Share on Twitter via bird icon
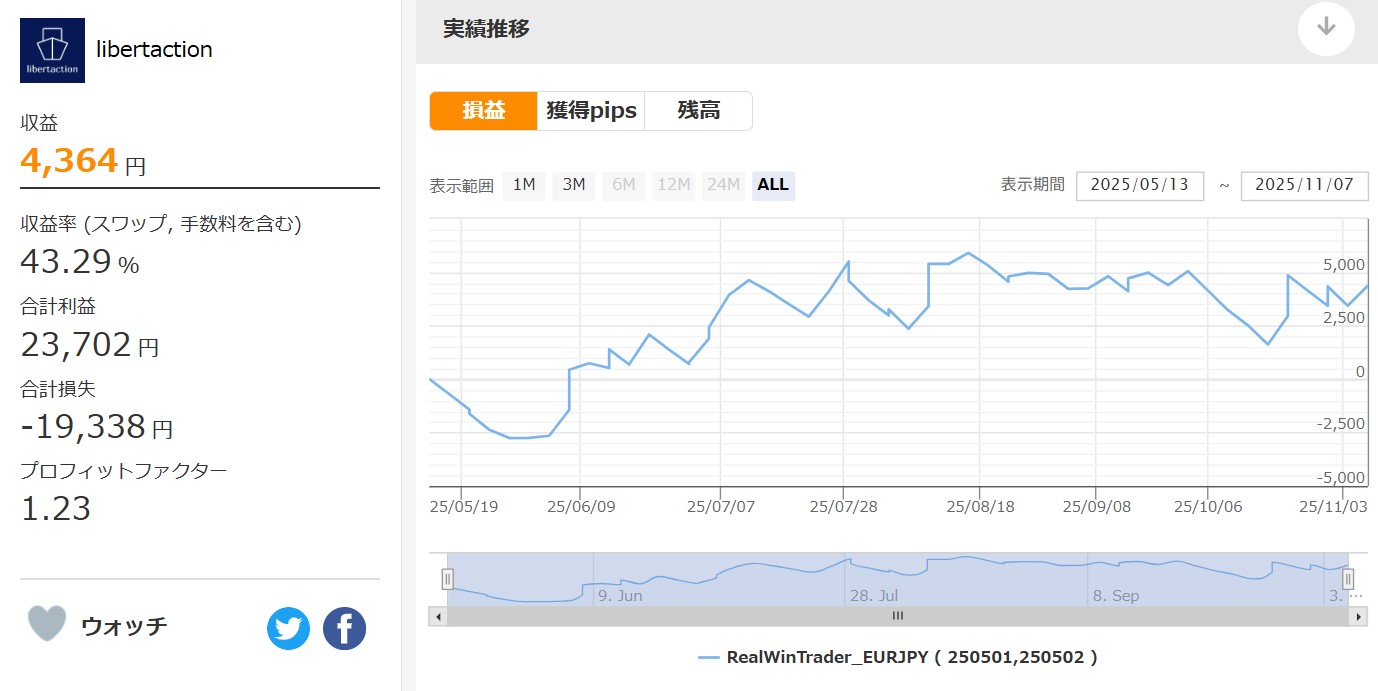 tap(288, 629)
